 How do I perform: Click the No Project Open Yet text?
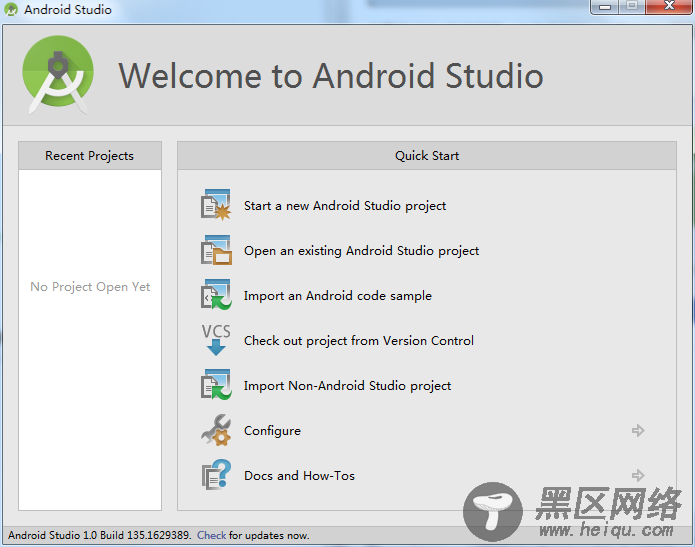[90, 287]
